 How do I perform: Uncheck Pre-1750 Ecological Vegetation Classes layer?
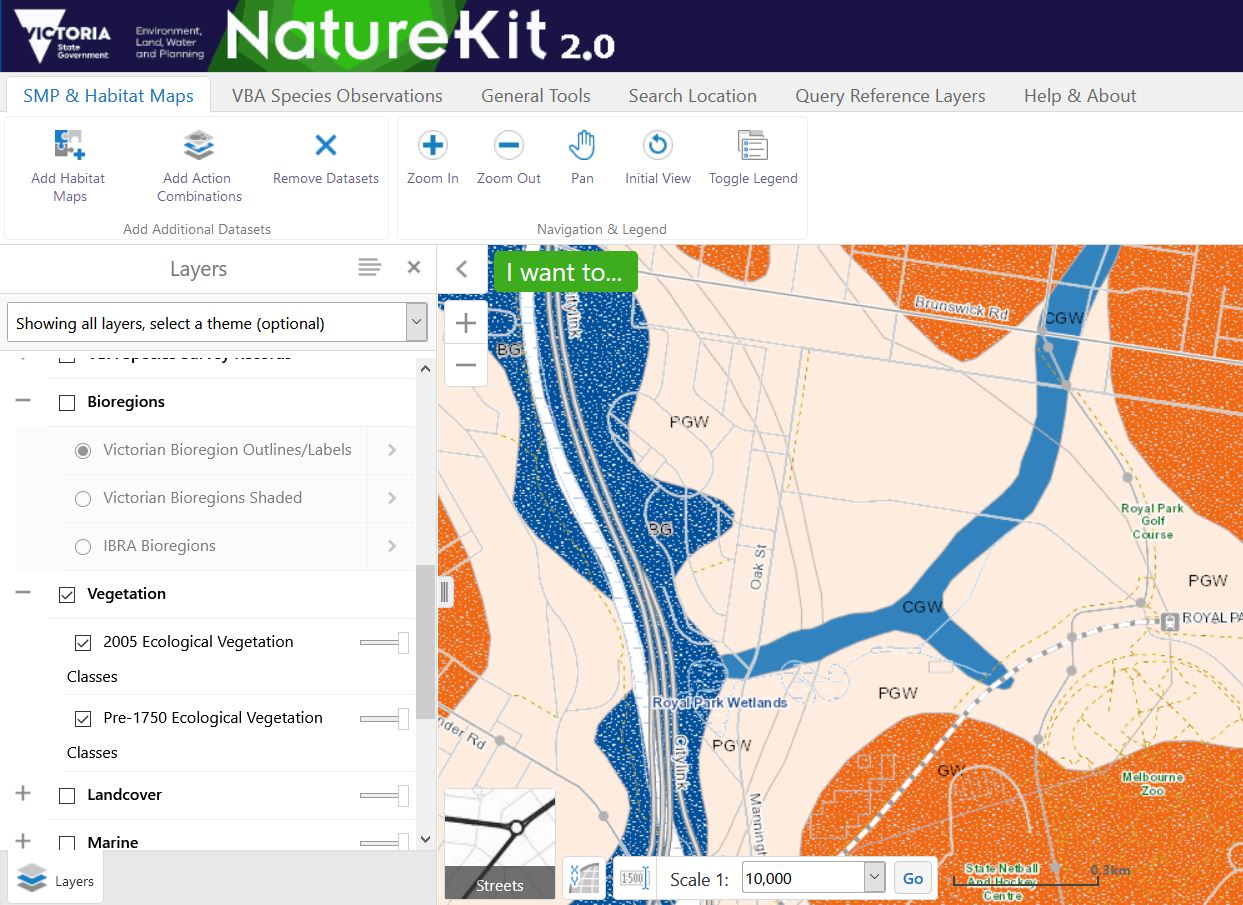coord(83,719)
